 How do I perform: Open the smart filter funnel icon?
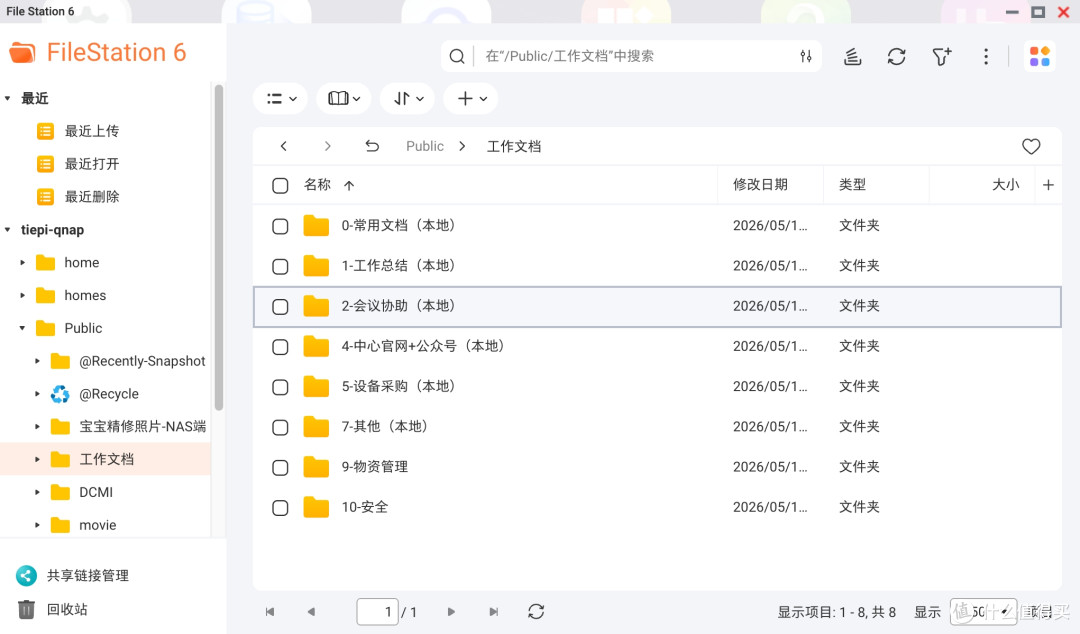pyautogui.click(x=942, y=57)
